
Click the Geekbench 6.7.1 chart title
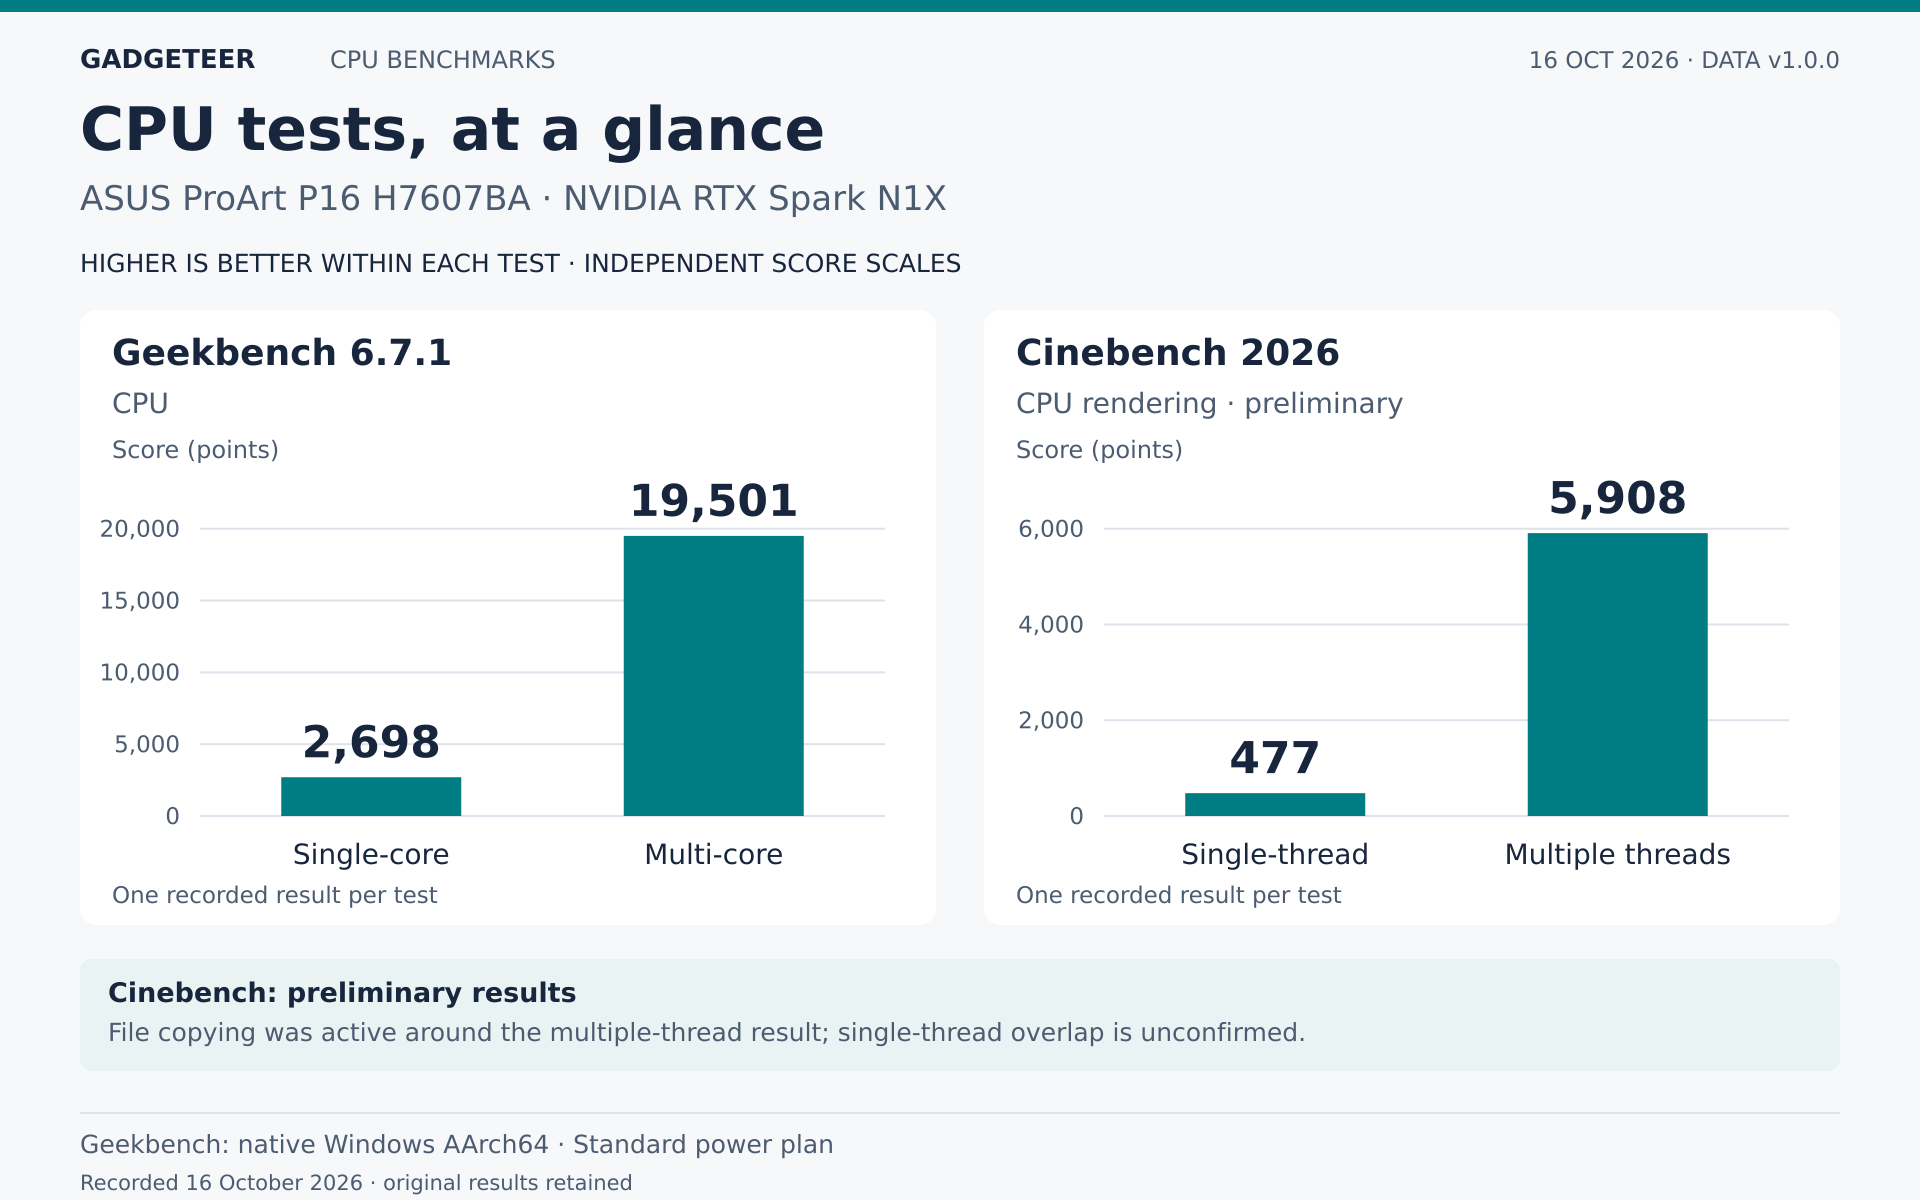pos(282,353)
